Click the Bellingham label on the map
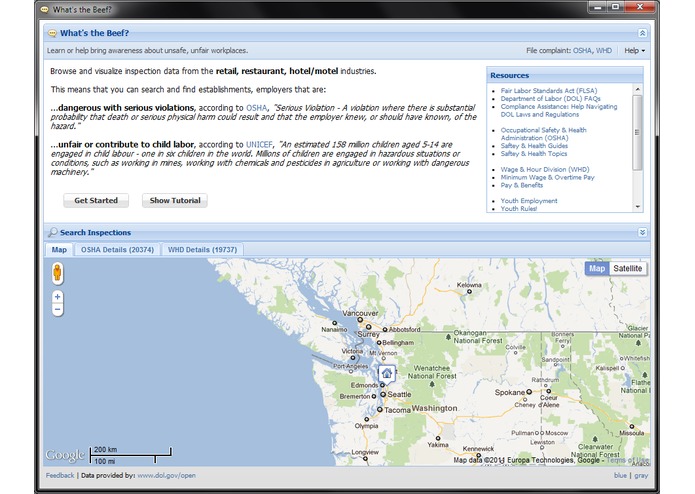Viewport: 695px width, 494px height. pyautogui.click(x=398, y=342)
